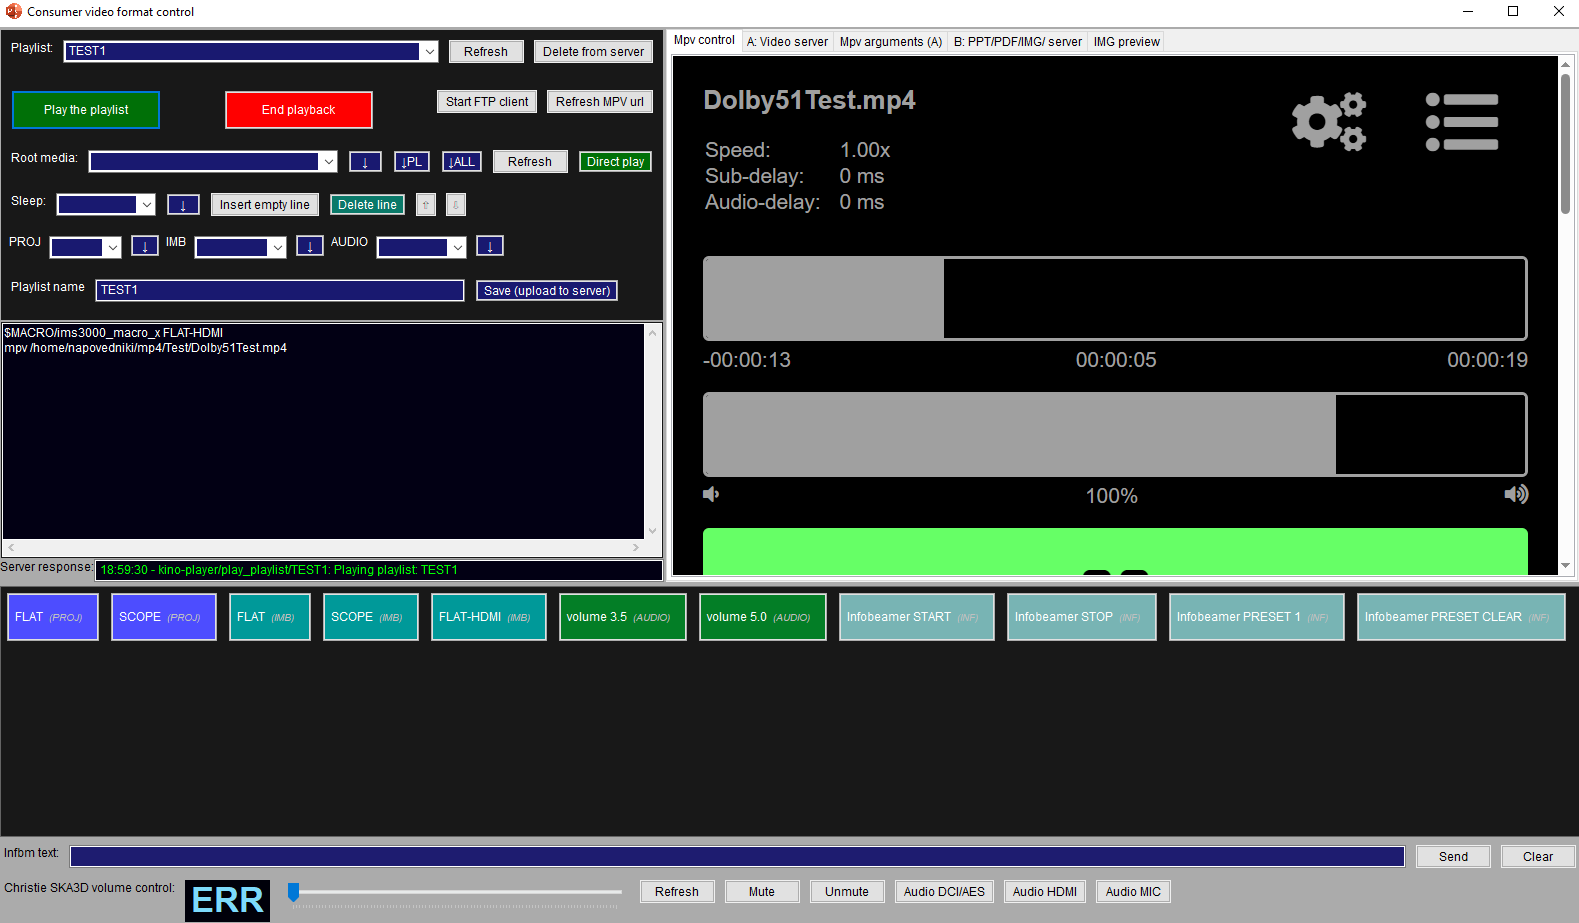Click the move line up arrow
This screenshot has height=923, width=1579.
tap(426, 205)
